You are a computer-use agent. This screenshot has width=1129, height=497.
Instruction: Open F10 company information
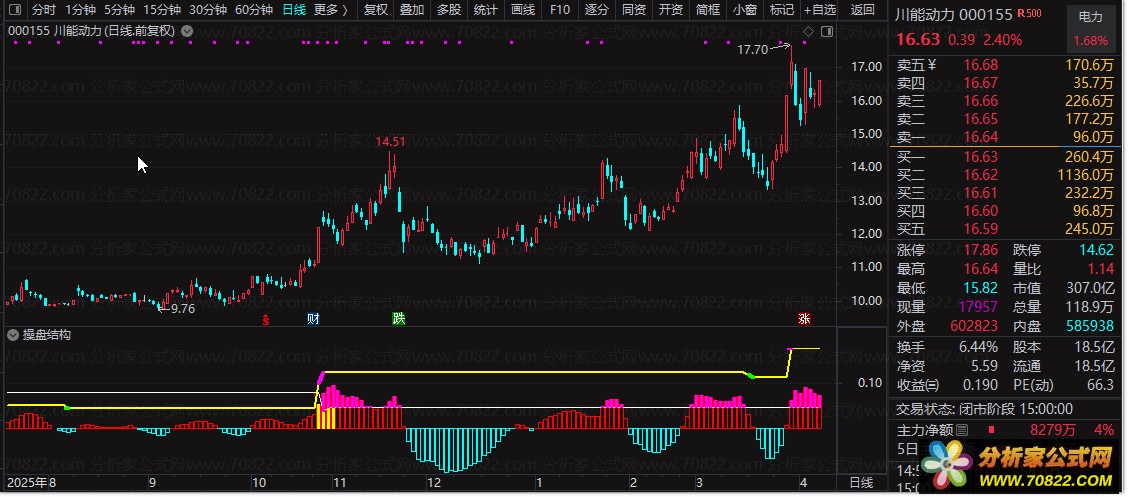pyautogui.click(x=559, y=10)
